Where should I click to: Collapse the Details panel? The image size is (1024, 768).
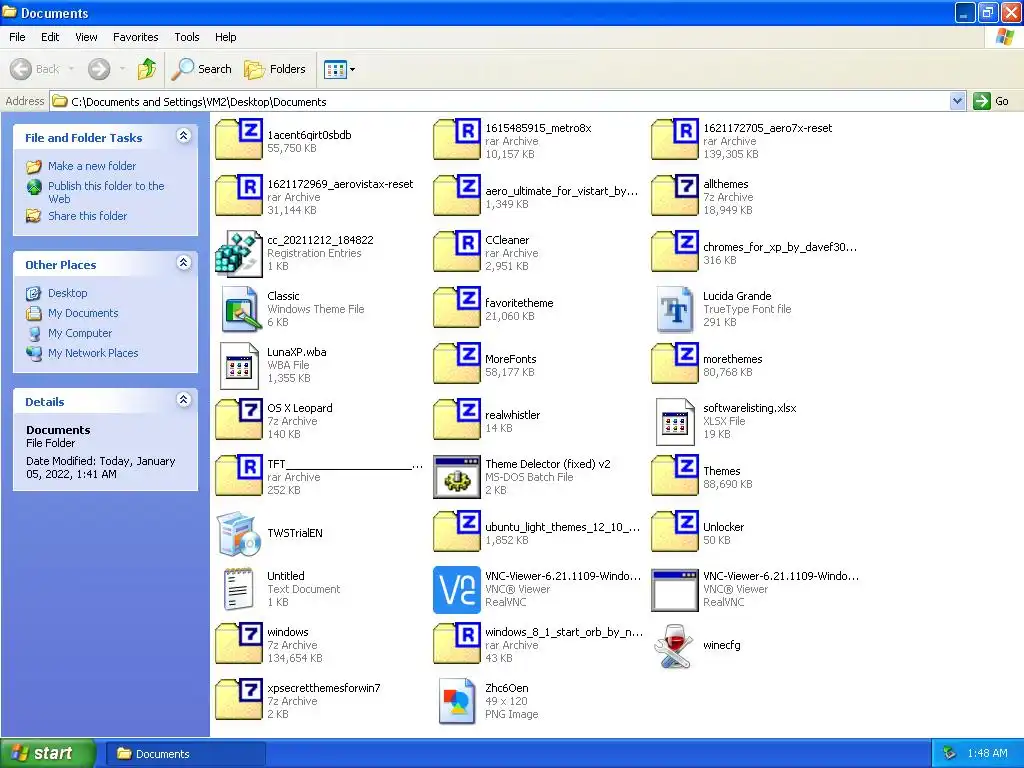click(x=184, y=400)
